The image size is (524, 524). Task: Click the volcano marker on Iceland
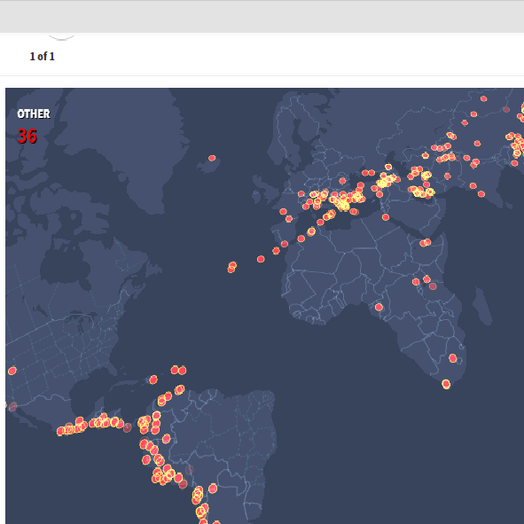(212, 158)
